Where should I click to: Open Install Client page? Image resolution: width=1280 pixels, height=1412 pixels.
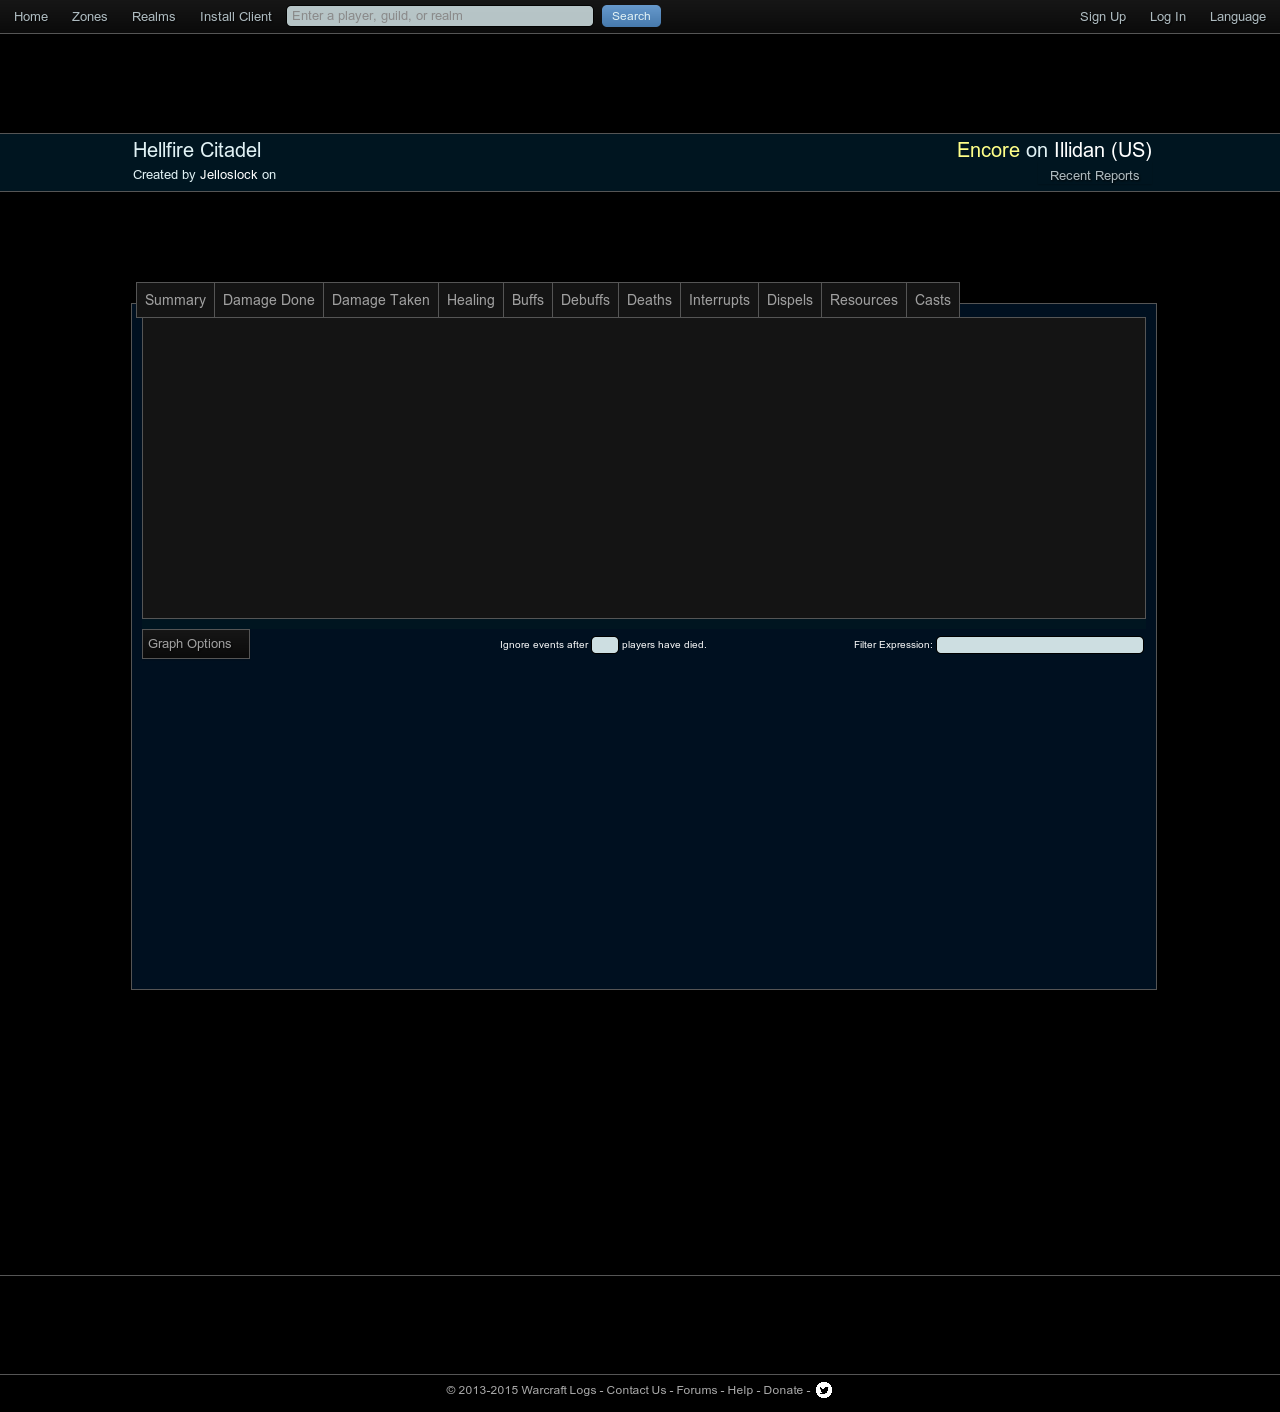pos(236,17)
